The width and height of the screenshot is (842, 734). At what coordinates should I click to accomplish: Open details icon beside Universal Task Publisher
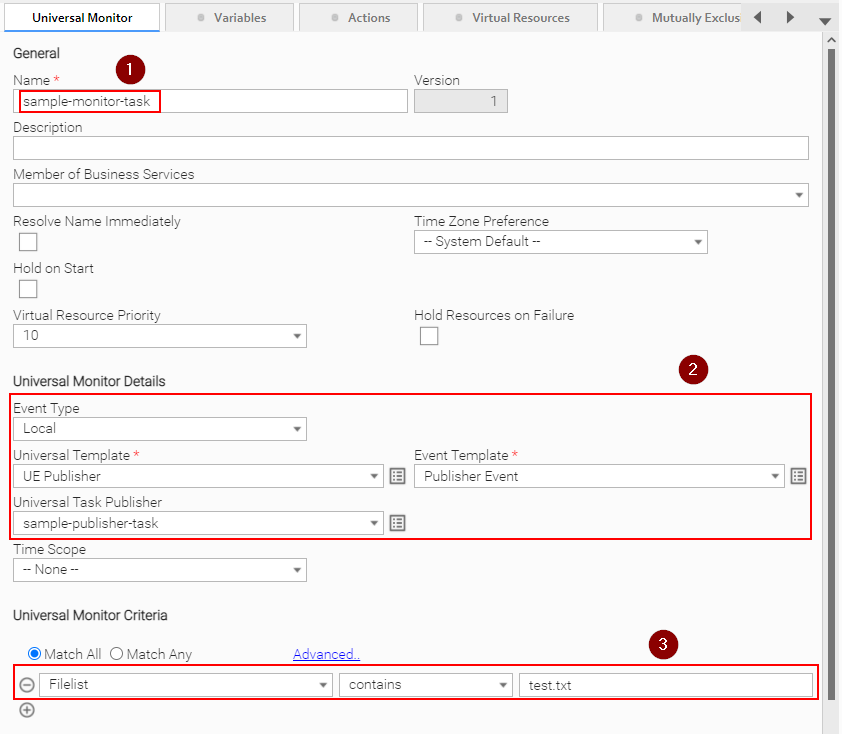(x=397, y=523)
